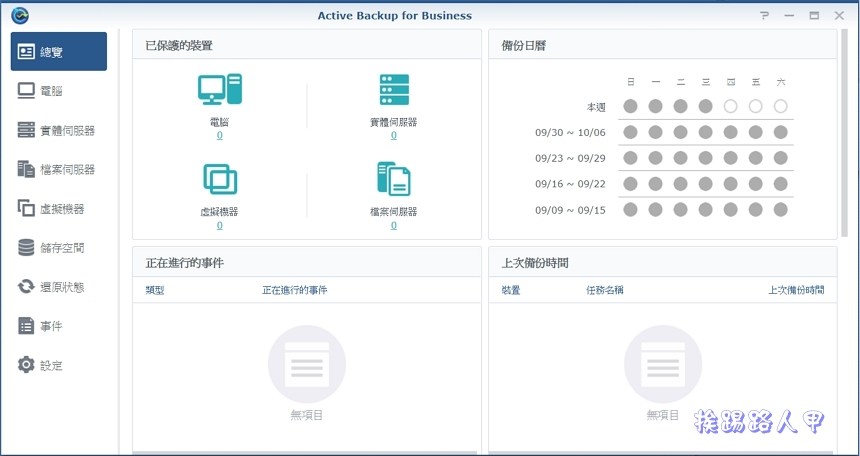Click Thursday's empty circle in 本週 row
The image size is (860, 456).
[730, 106]
